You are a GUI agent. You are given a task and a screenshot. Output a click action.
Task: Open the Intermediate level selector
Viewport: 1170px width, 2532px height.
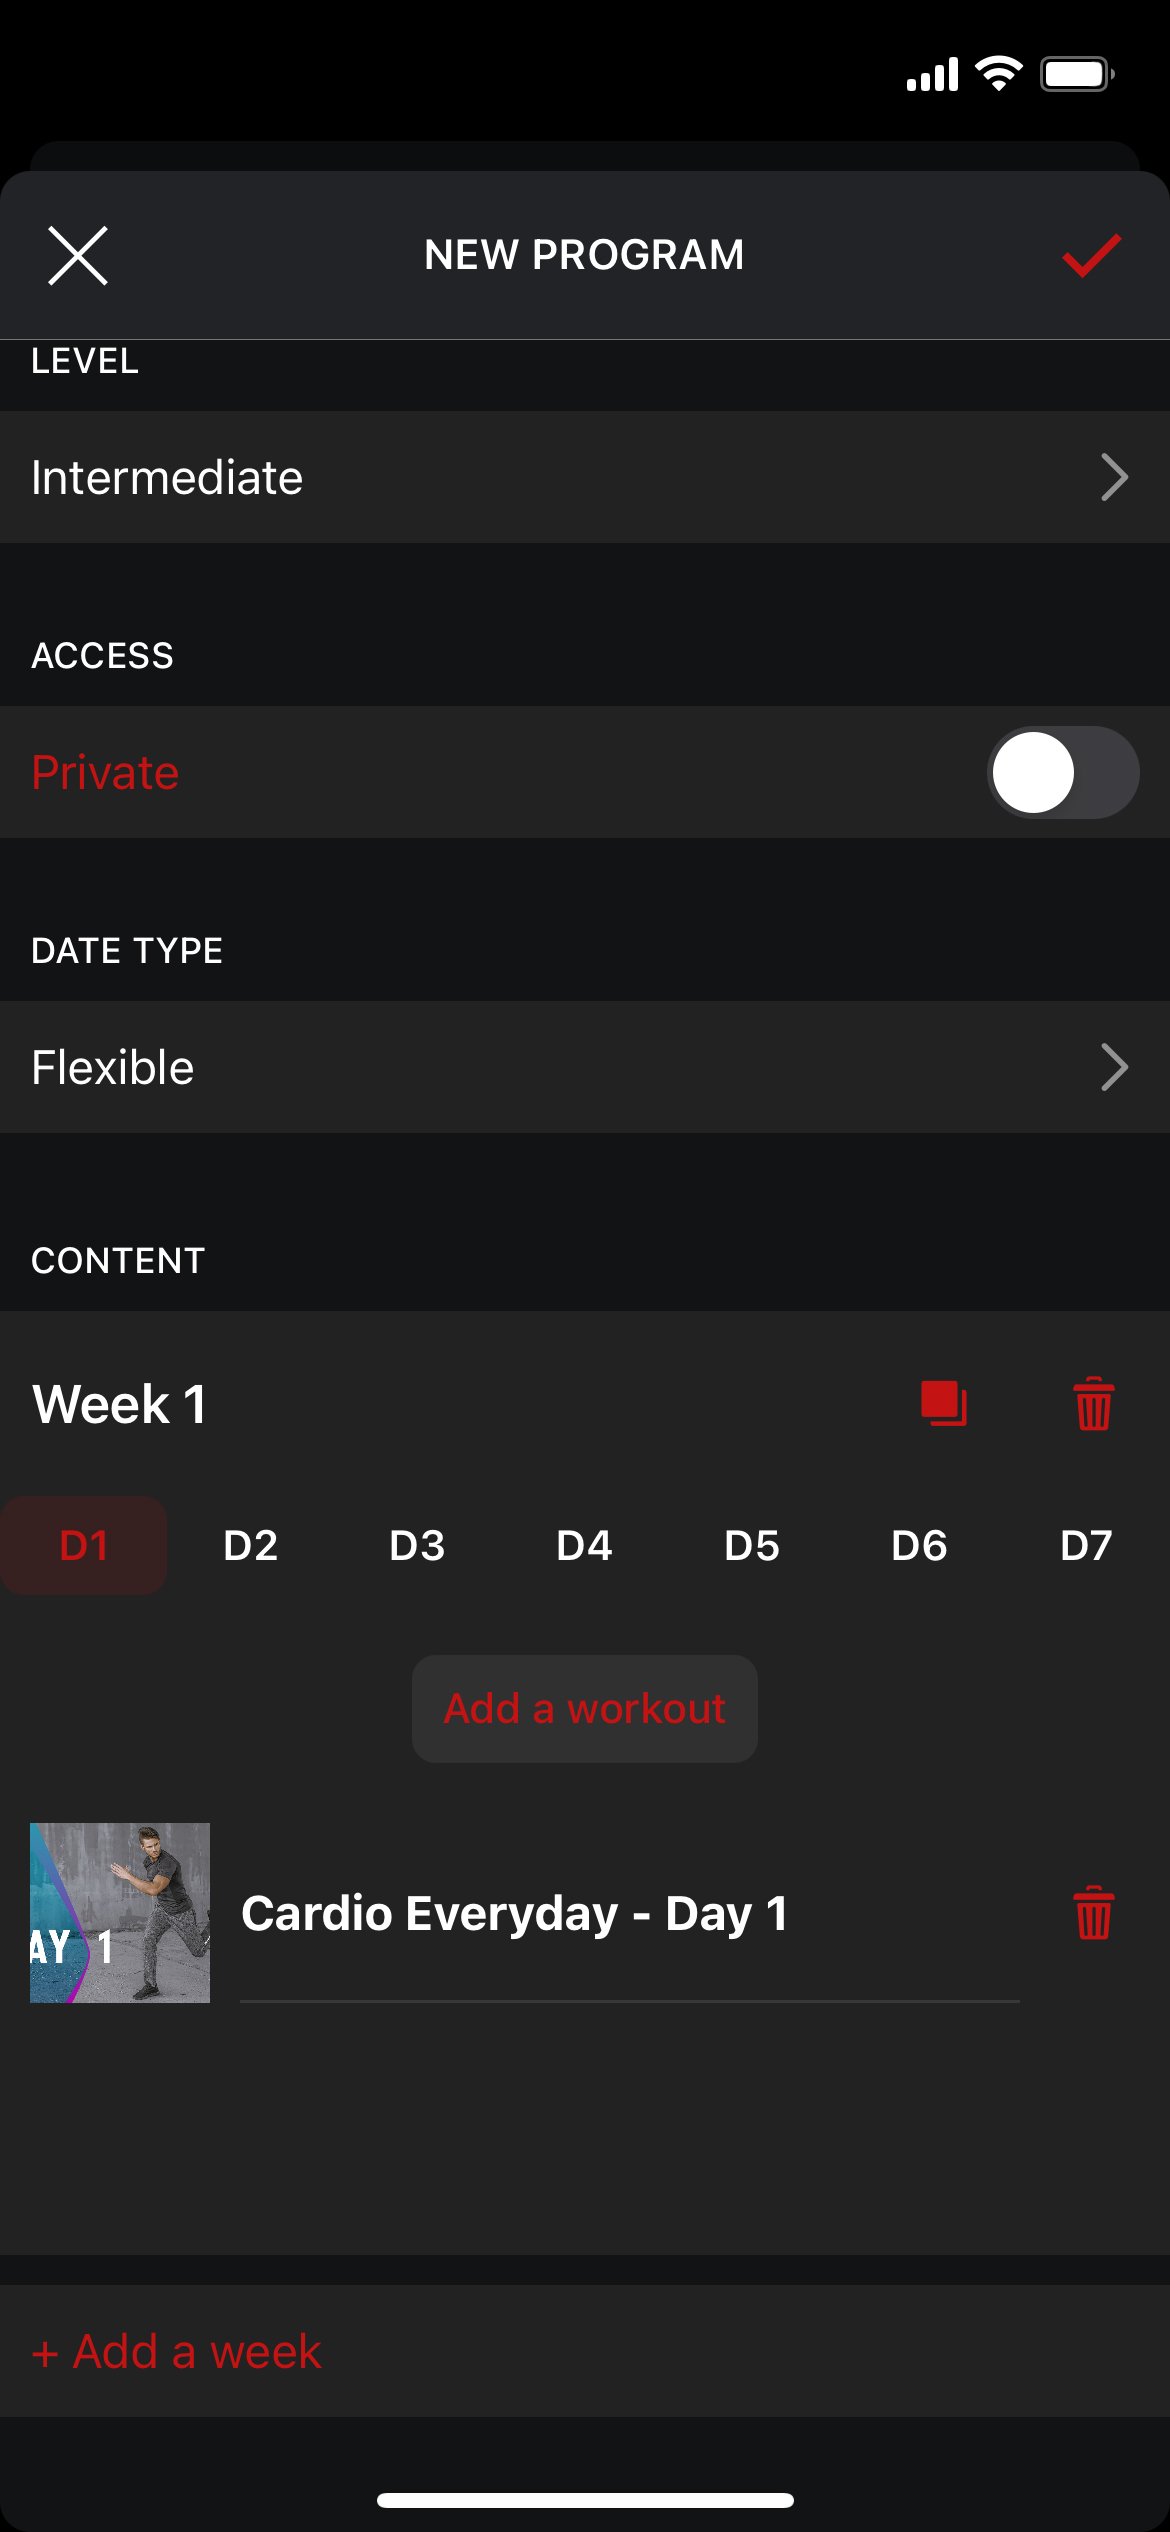coord(585,477)
